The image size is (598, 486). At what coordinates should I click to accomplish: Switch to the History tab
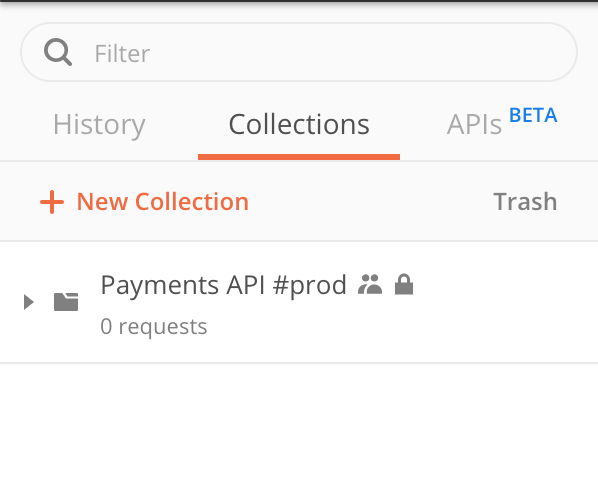[99, 125]
